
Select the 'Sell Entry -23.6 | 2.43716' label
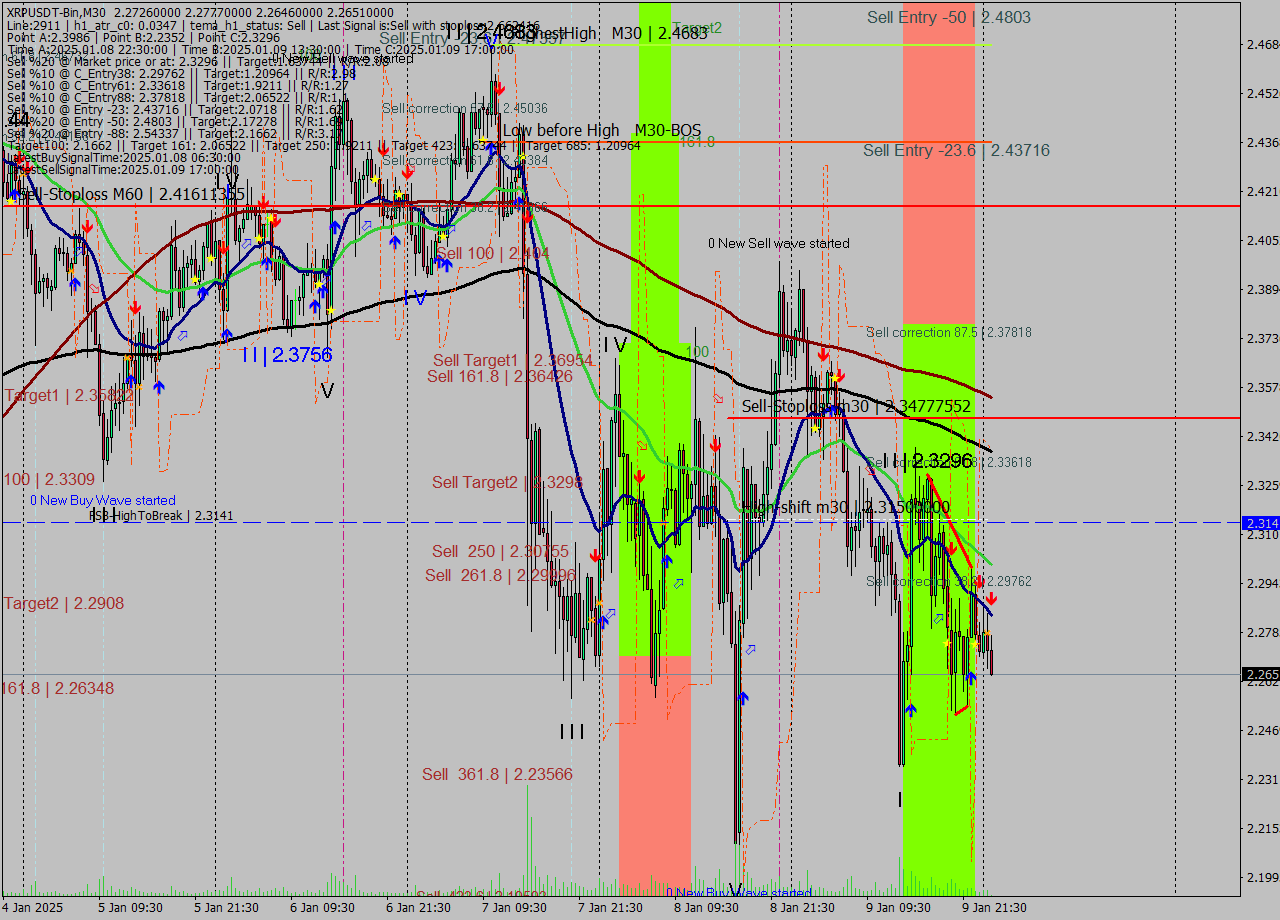click(x=956, y=150)
